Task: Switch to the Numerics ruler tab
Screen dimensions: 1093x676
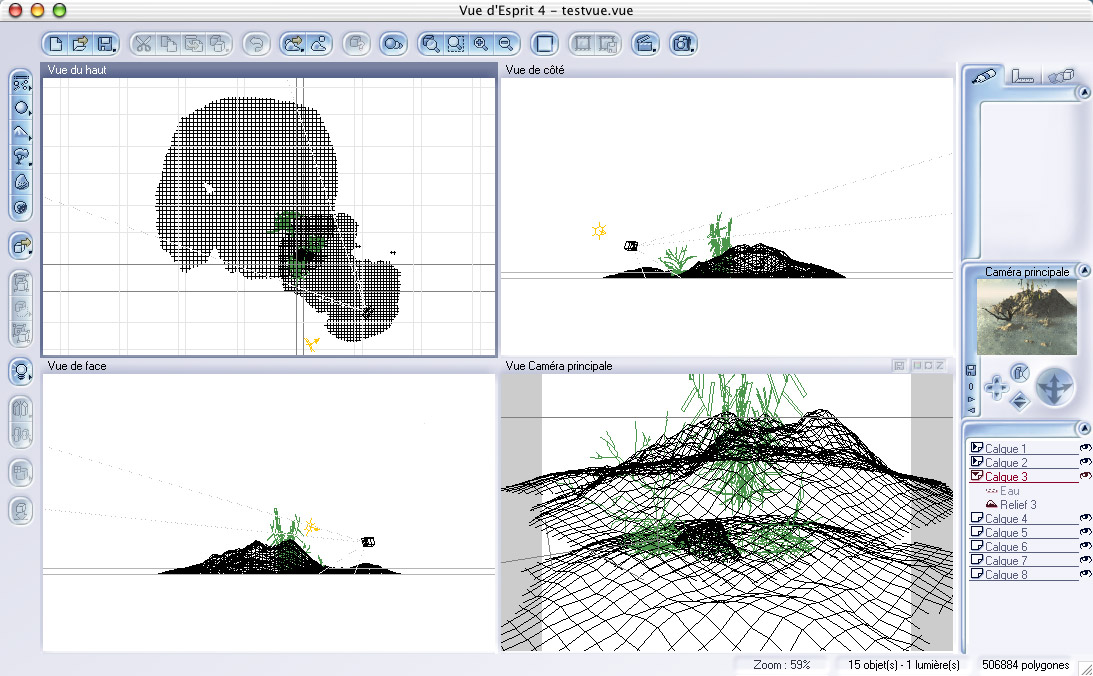Action: coord(1022,76)
